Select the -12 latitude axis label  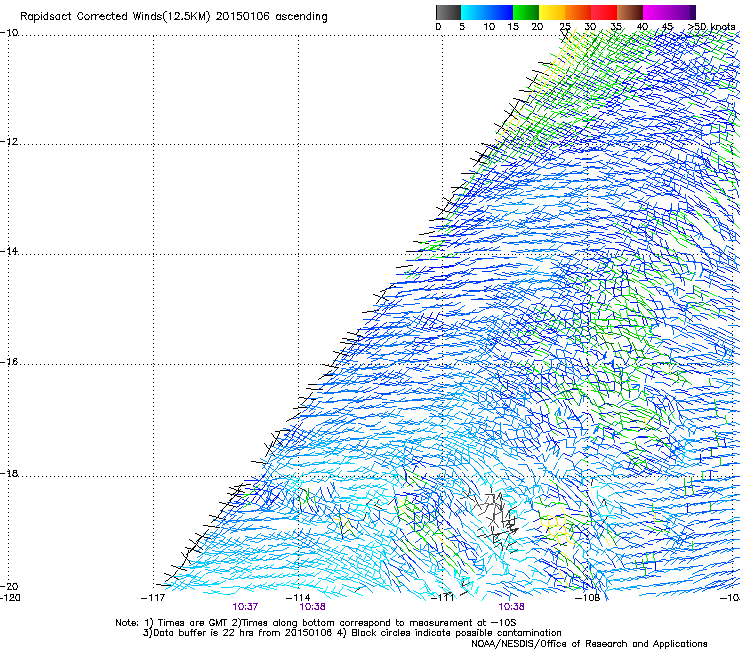pos(9,142)
